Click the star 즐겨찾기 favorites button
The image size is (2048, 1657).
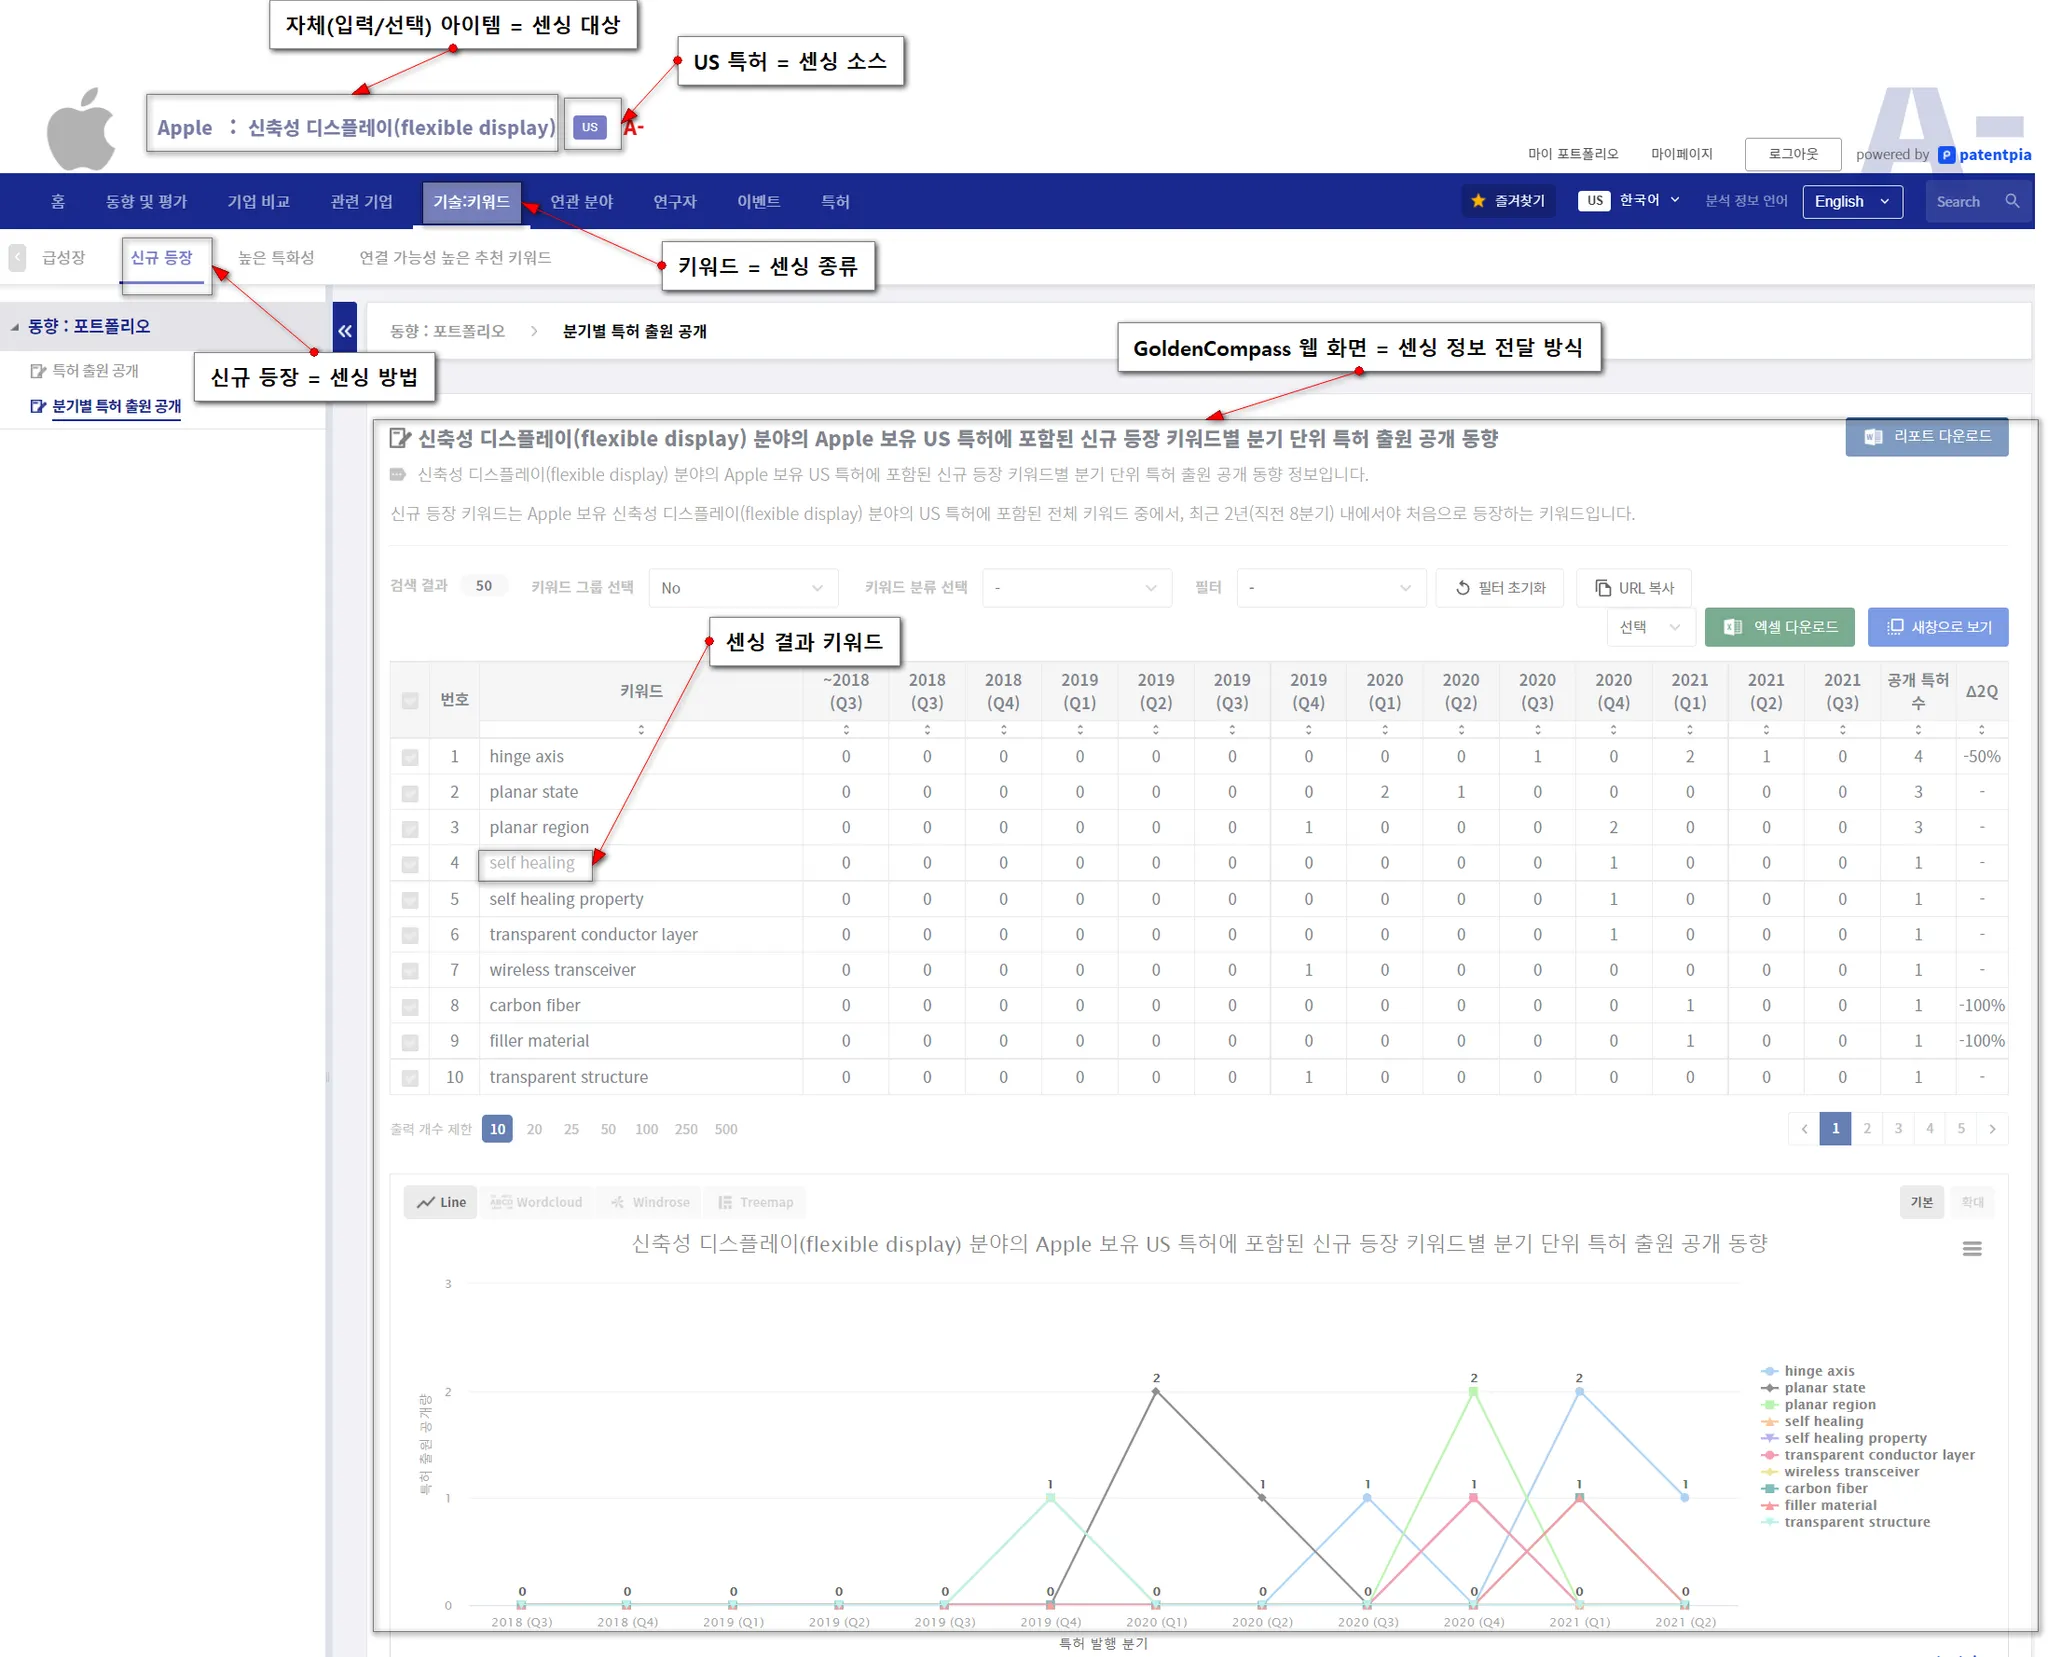[x=1508, y=201]
